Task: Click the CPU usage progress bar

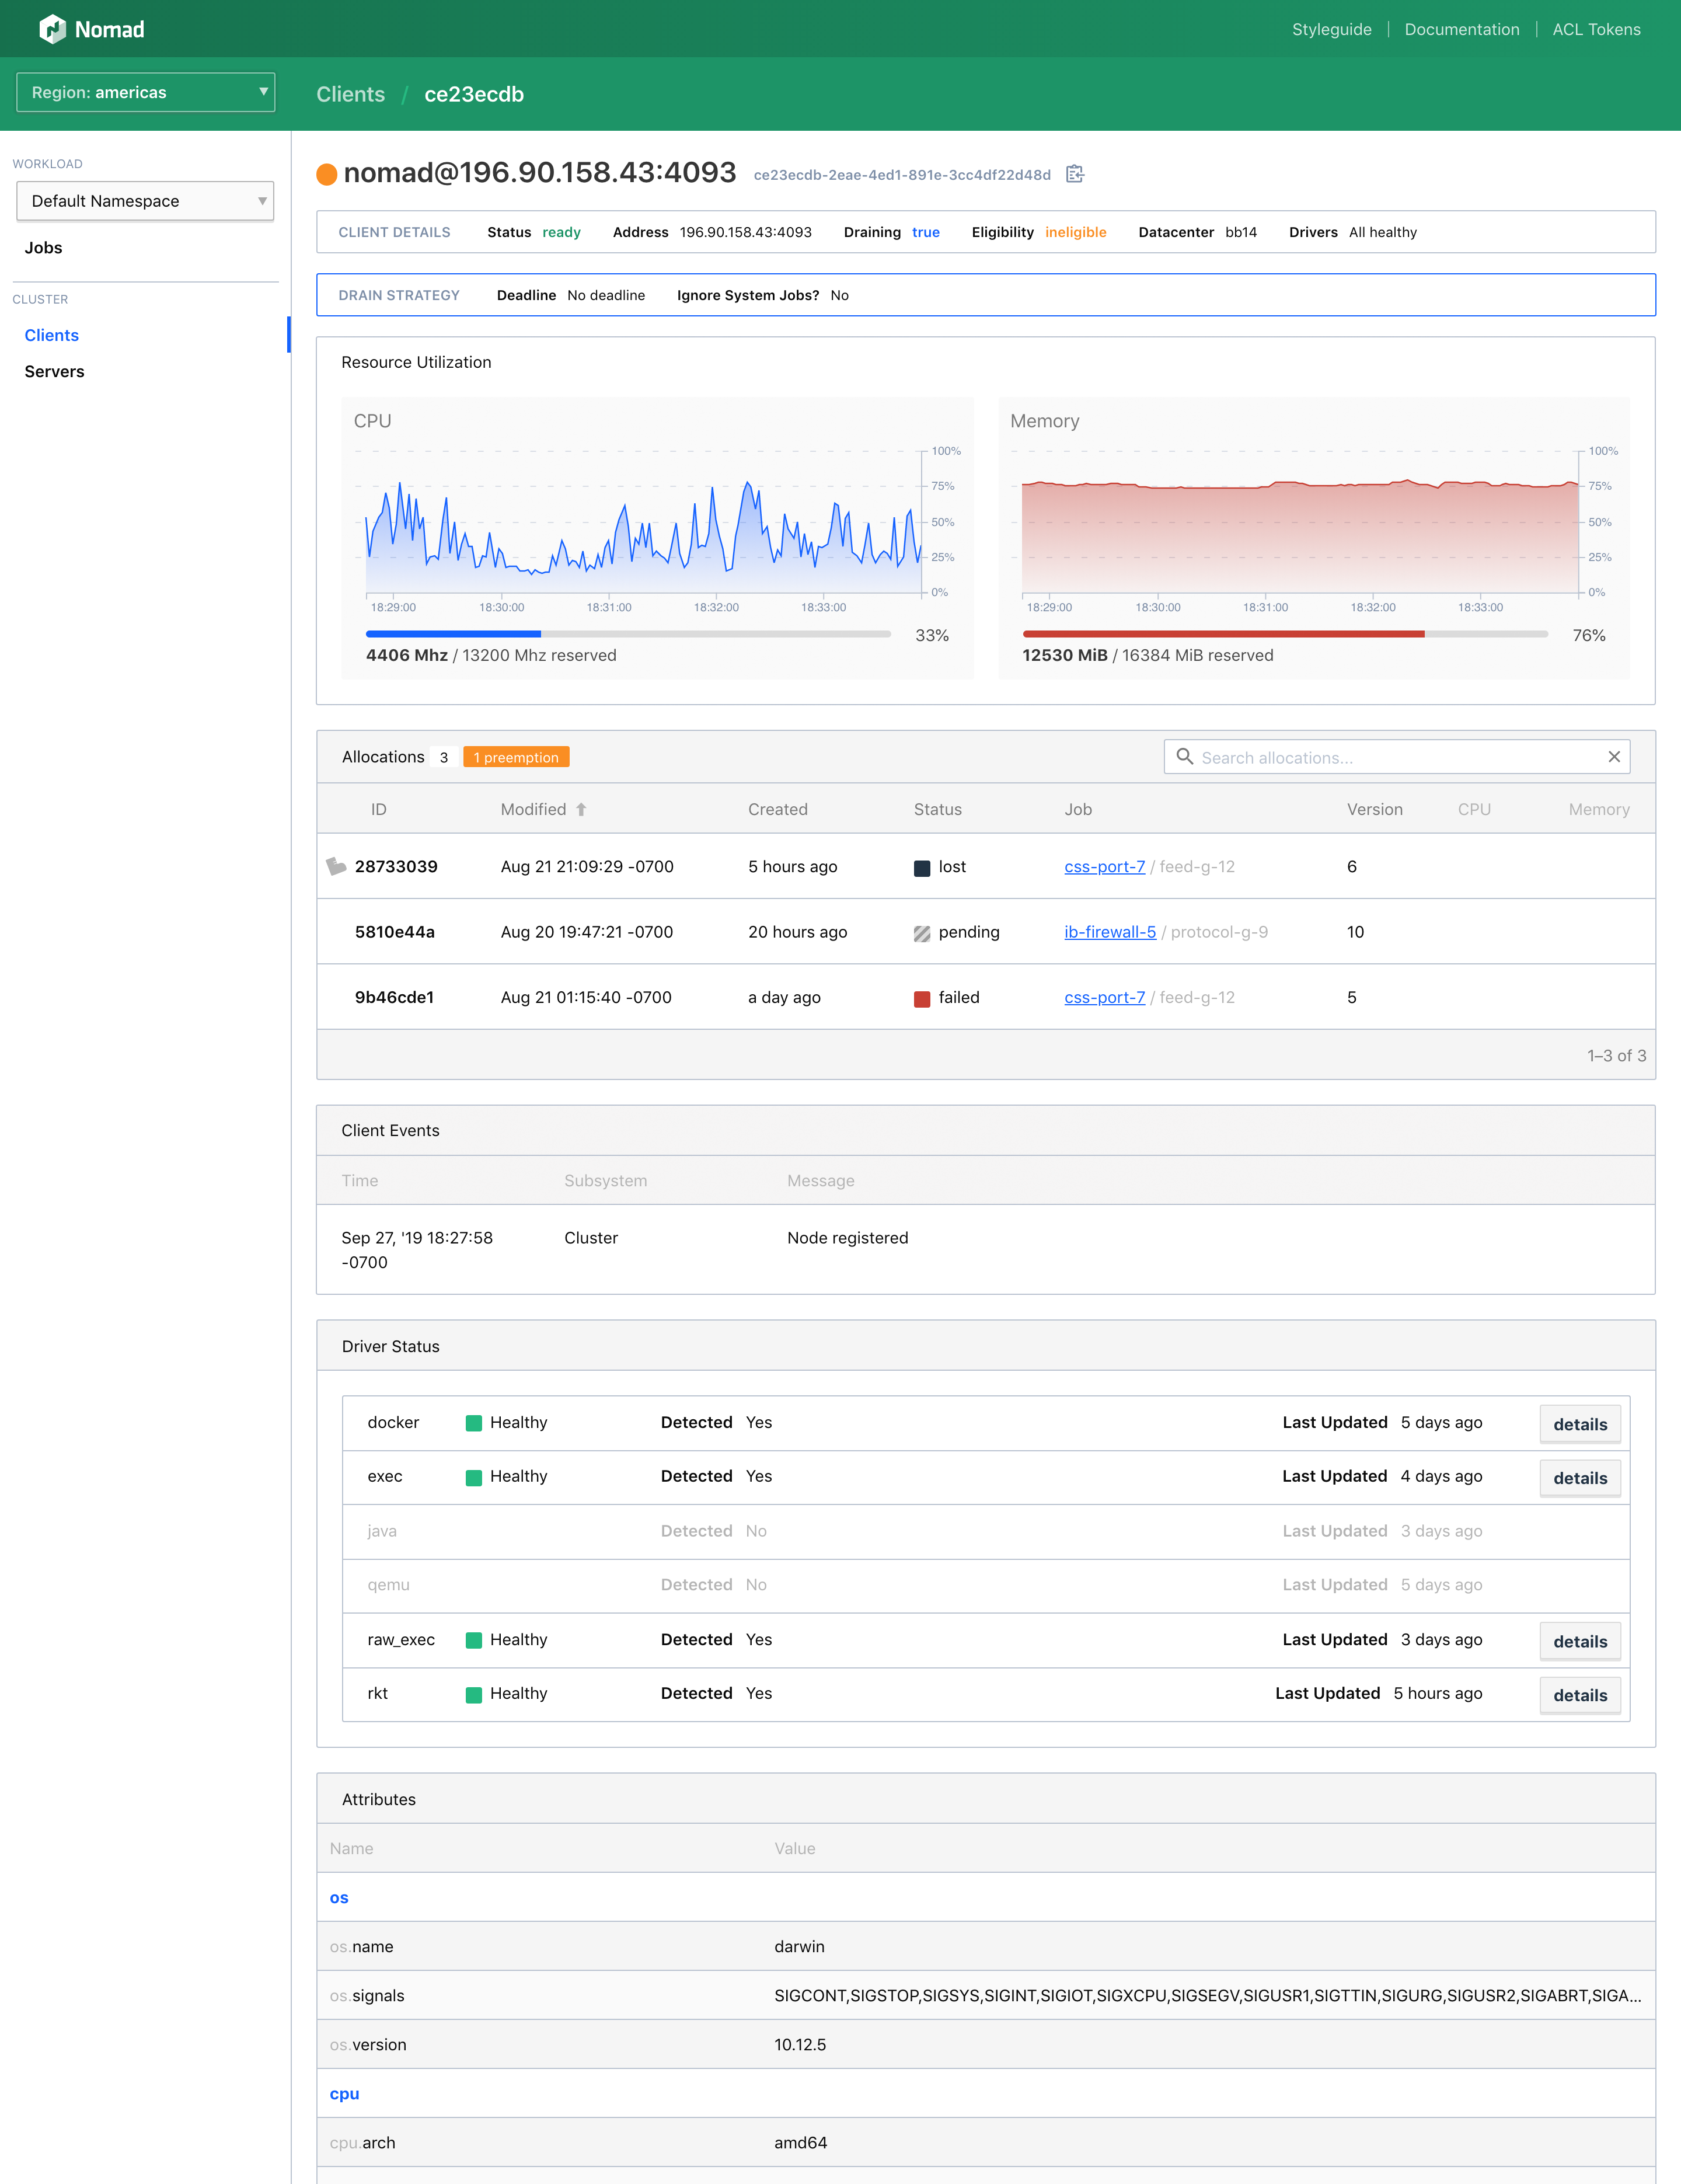Action: (628, 634)
